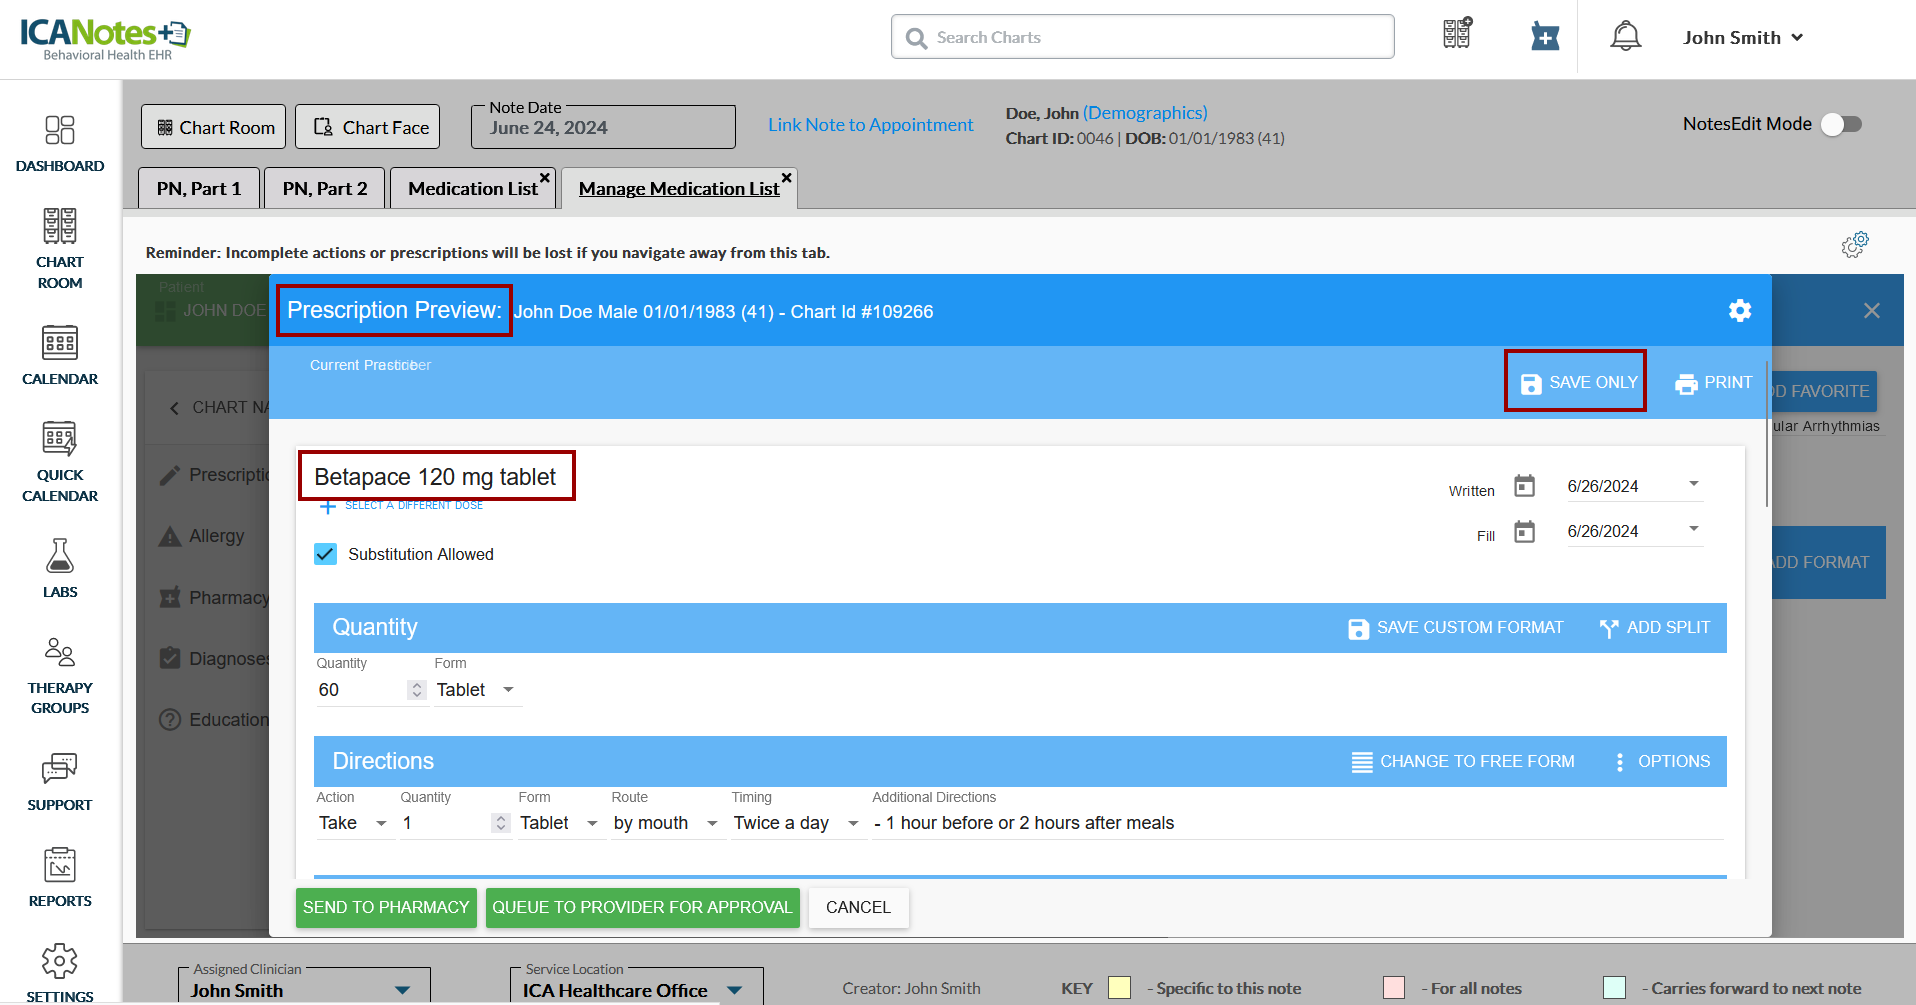
Task: Click the Quantity stepper arrows beside 60
Action: tap(417, 690)
